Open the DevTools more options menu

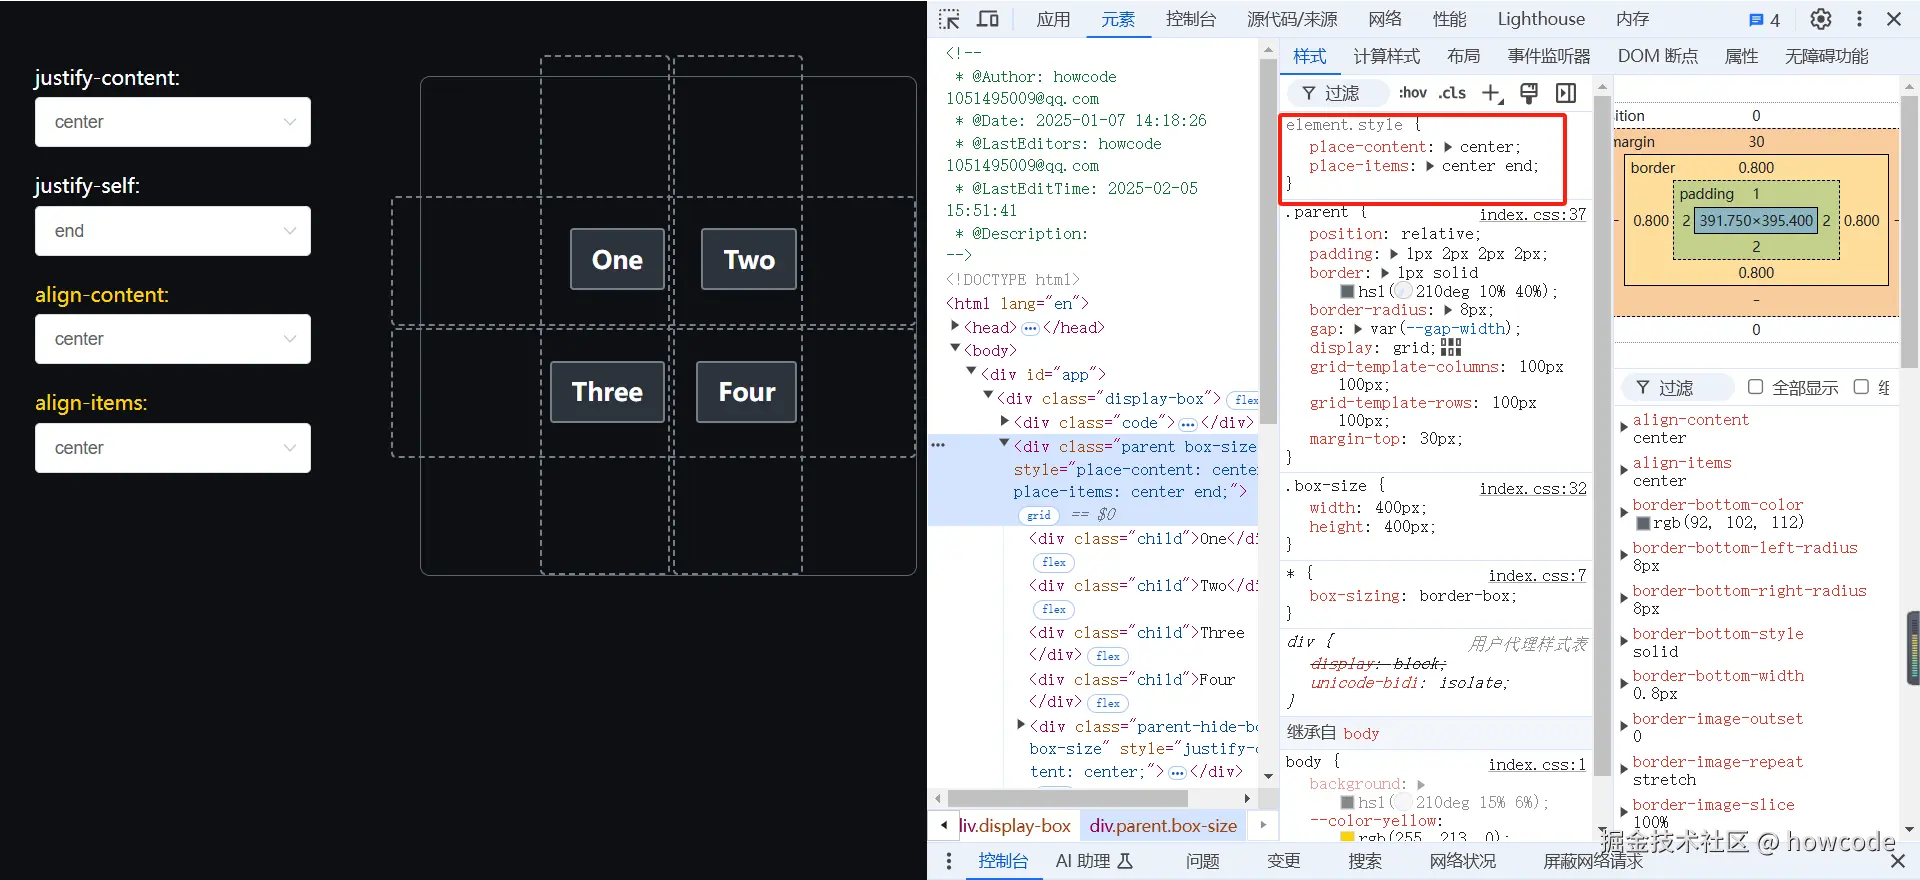[x=1859, y=19]
